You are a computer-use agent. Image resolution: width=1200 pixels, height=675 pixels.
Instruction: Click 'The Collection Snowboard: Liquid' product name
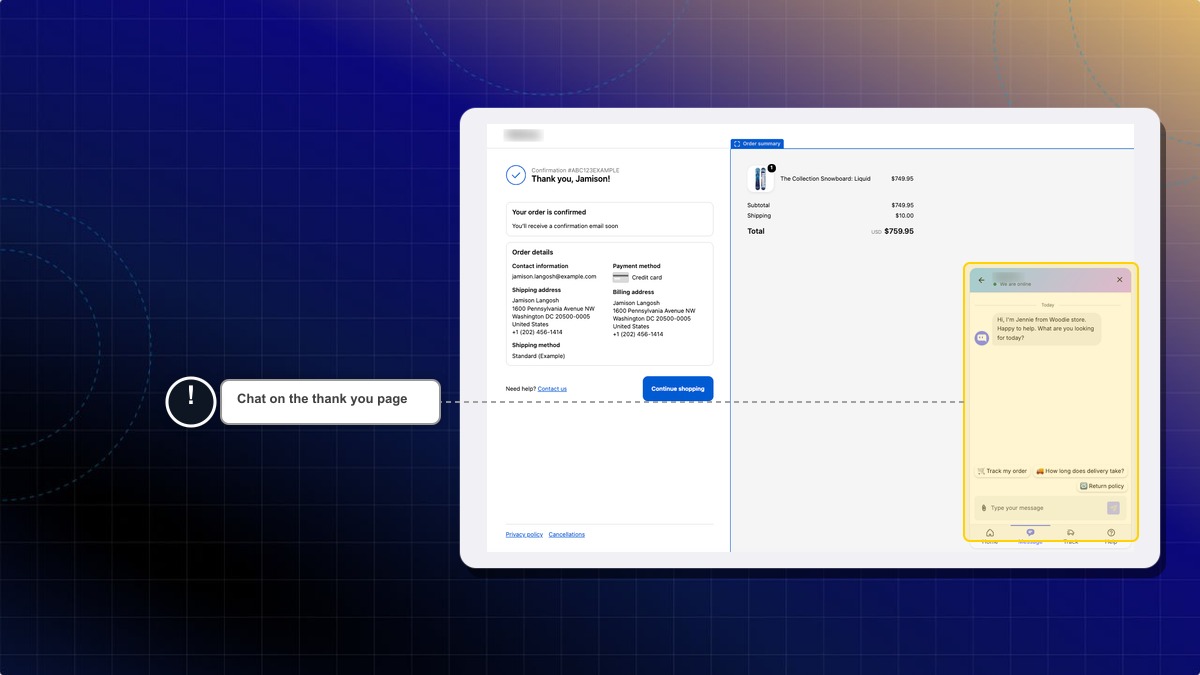coord(825,179)
